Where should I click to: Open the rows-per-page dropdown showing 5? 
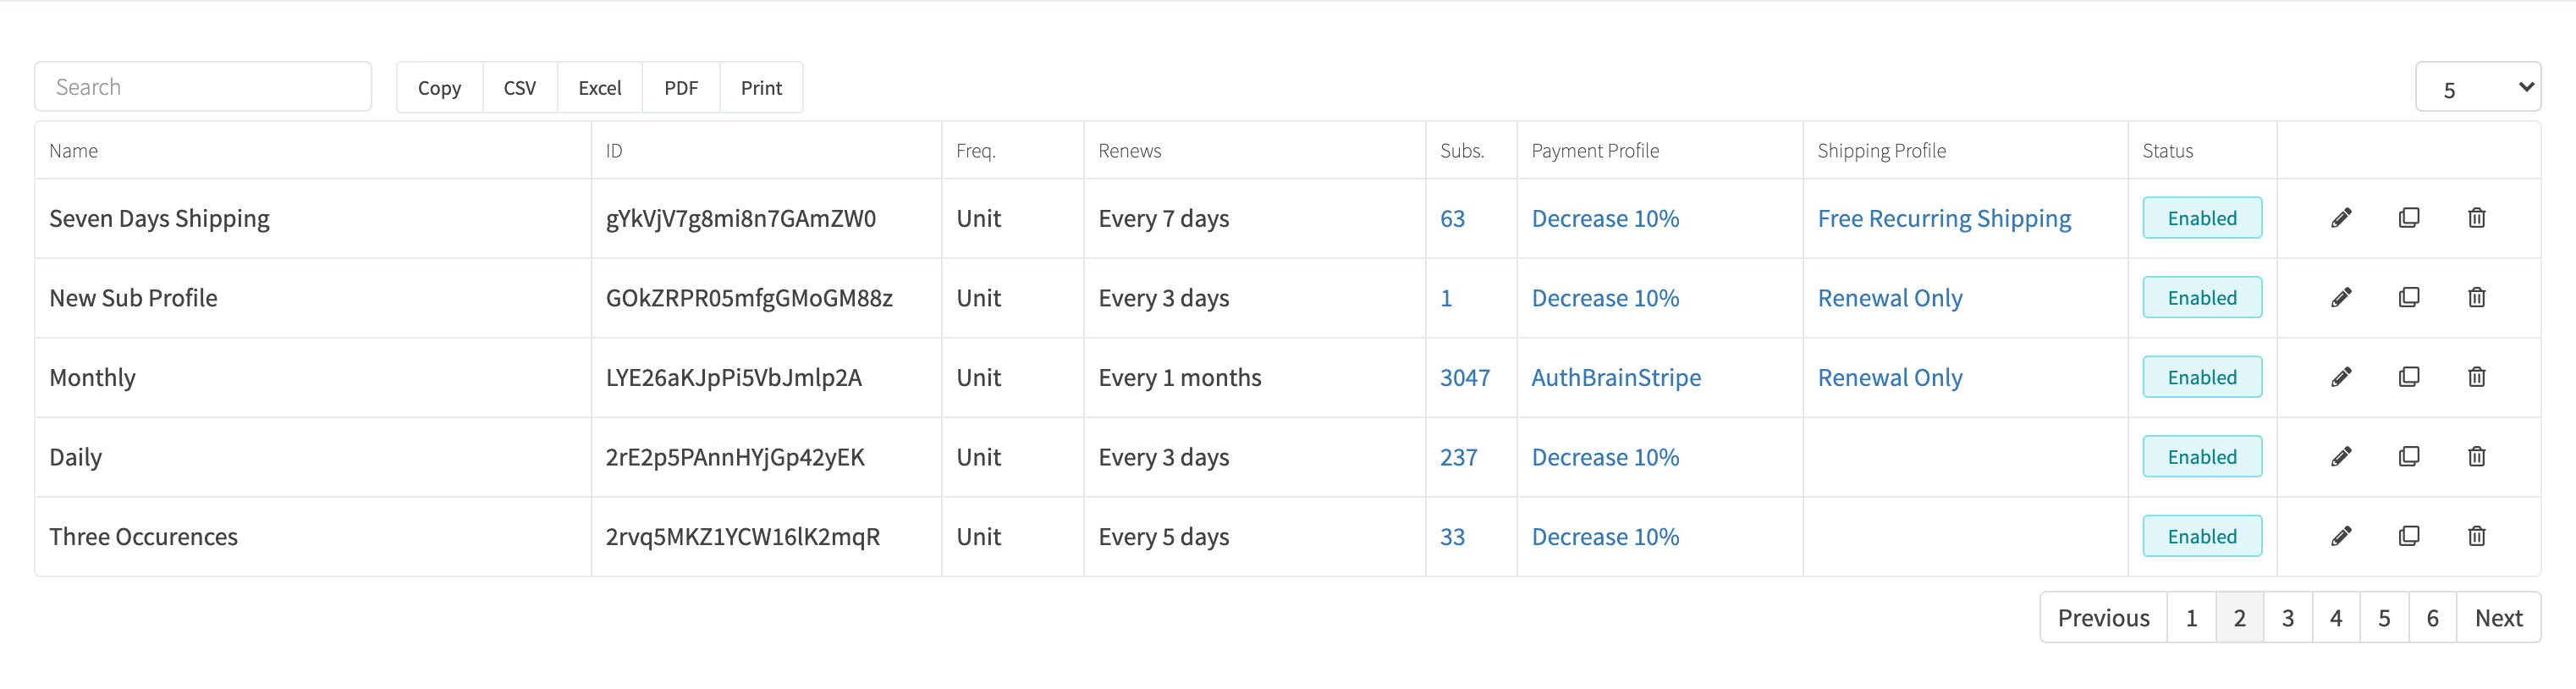click(2478, 87)
